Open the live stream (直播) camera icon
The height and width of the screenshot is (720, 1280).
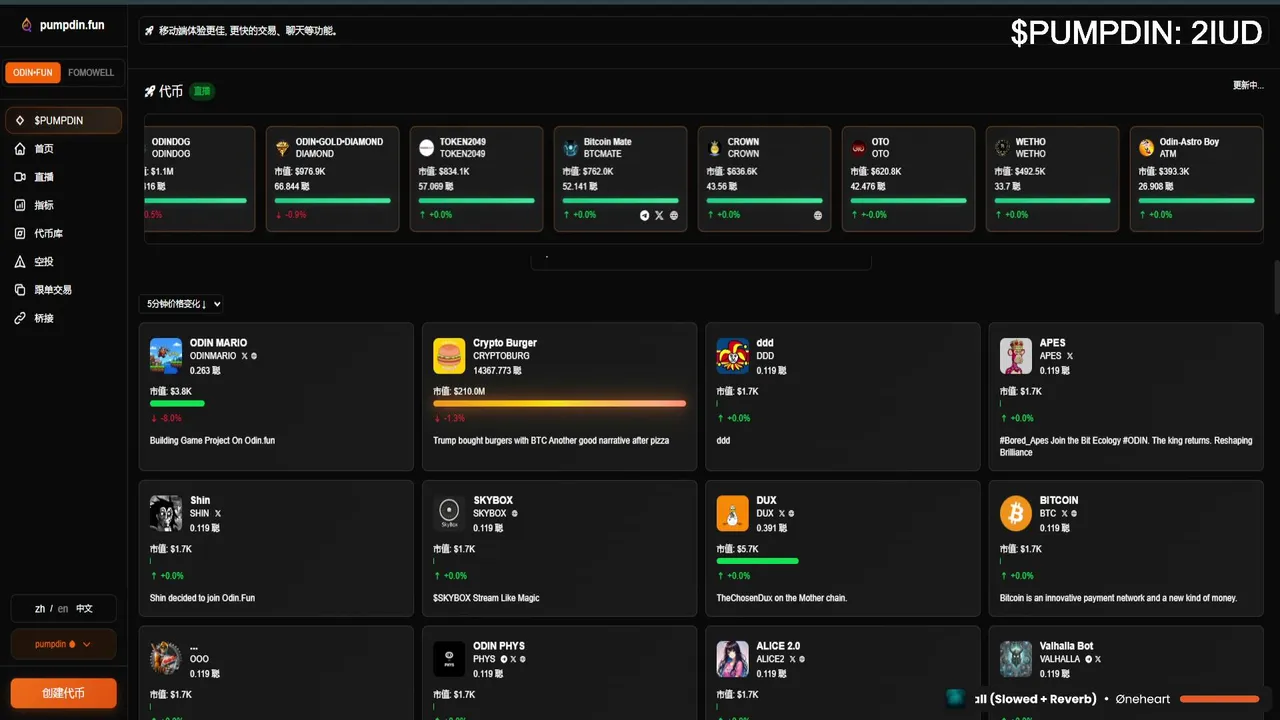point(20,177)
